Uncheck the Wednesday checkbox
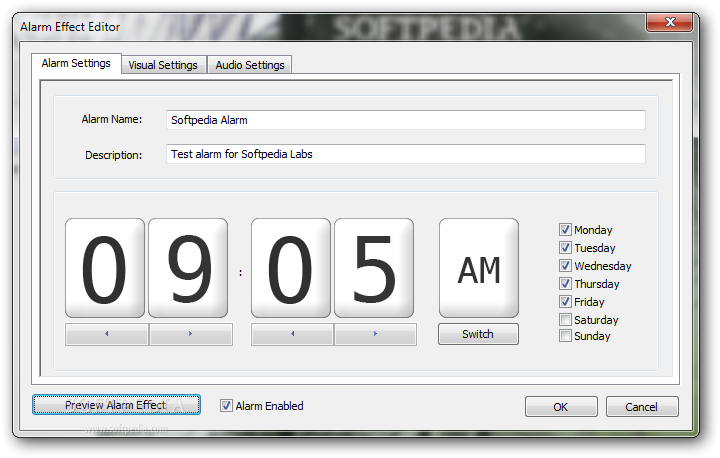The width and height of the screenshot is (720, 458). (565, 266)
